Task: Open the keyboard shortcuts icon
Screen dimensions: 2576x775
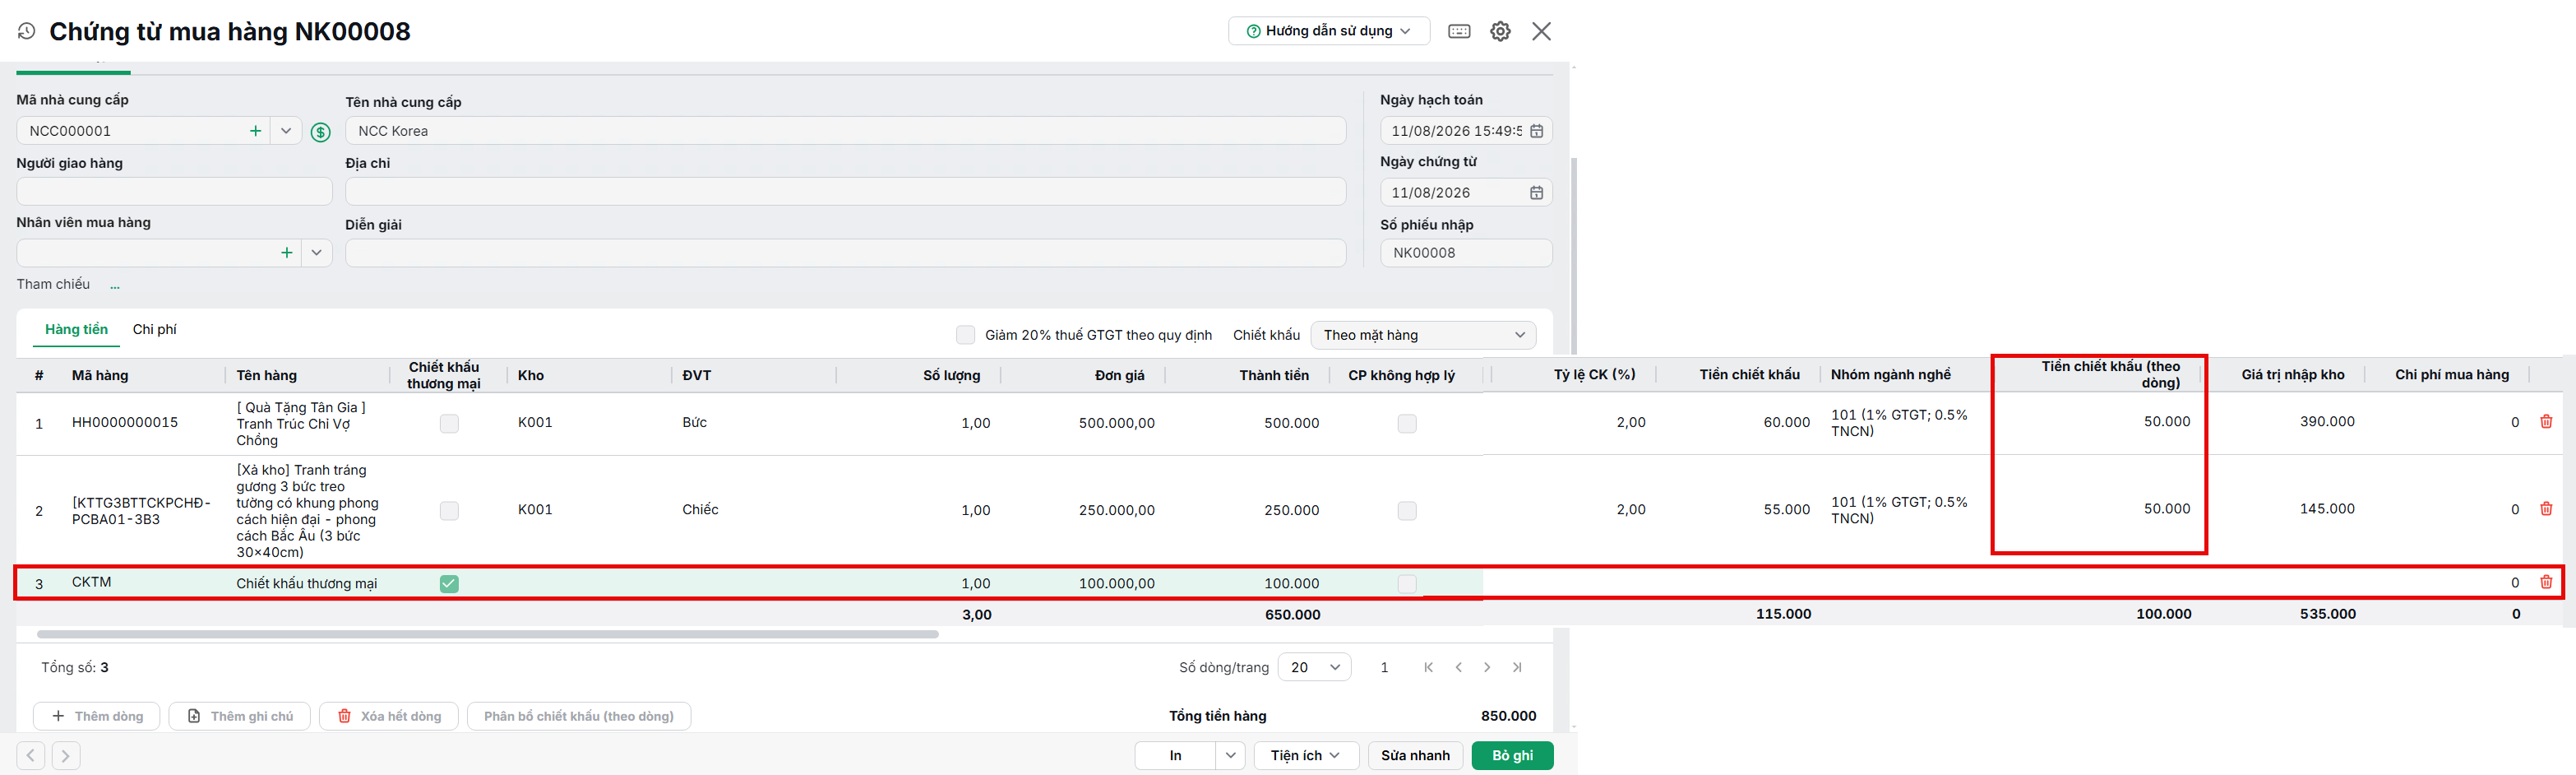Action: (x=1459, y=31)
